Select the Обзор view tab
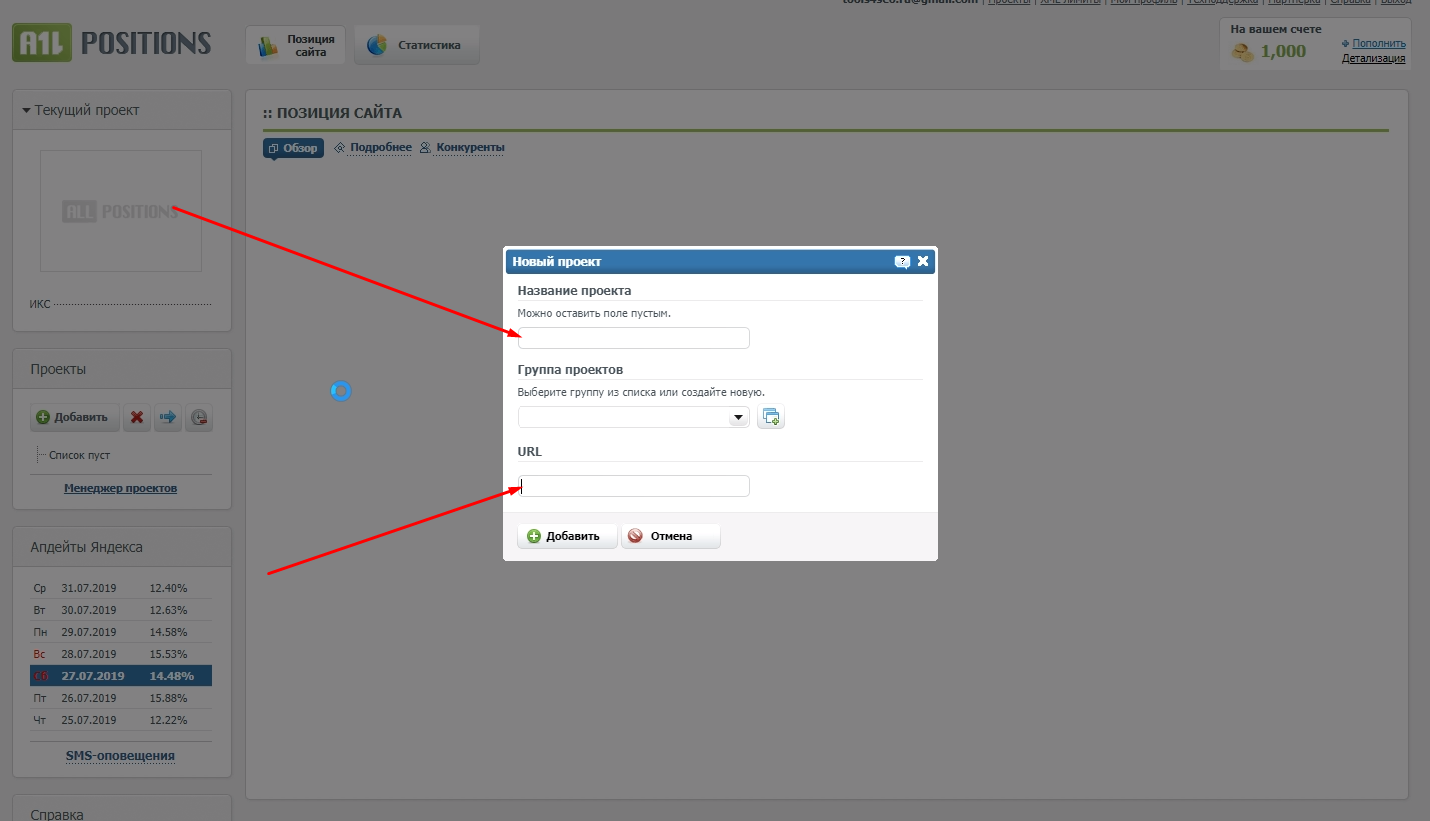 pyautogui.click(x=293, y=148)
